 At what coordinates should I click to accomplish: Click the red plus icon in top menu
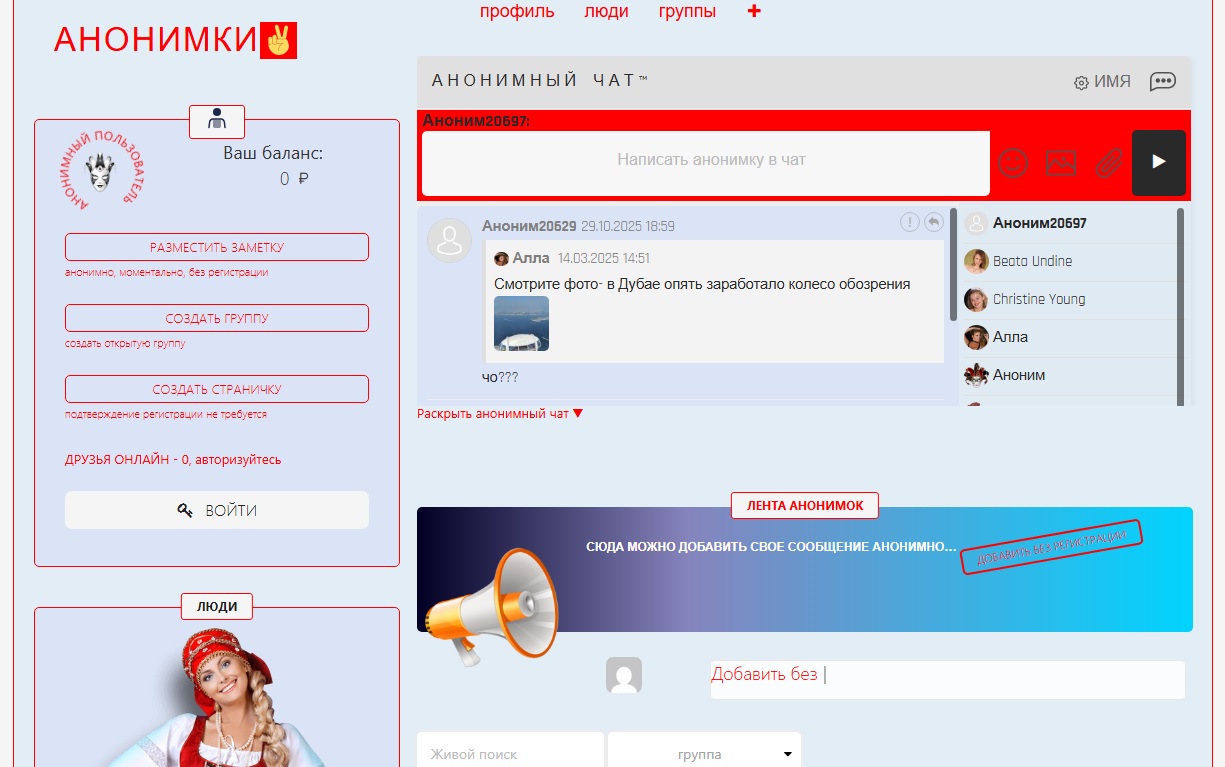754,12
